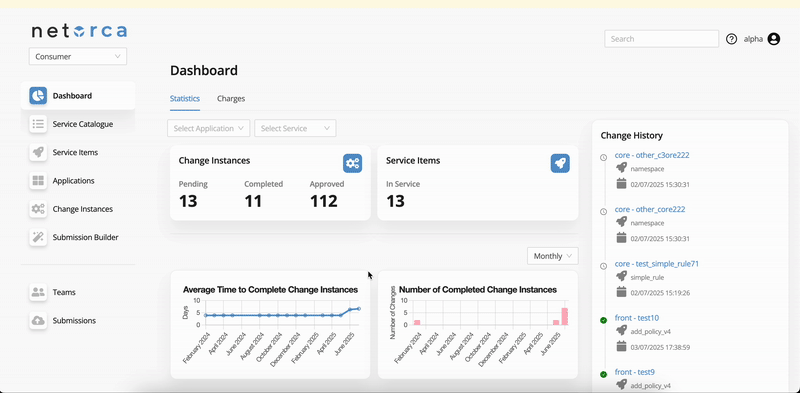Click the Service Catalogue list icon
Image resolution: width=800 pixels, height=393 pixels.
click(x=38, y=124)
